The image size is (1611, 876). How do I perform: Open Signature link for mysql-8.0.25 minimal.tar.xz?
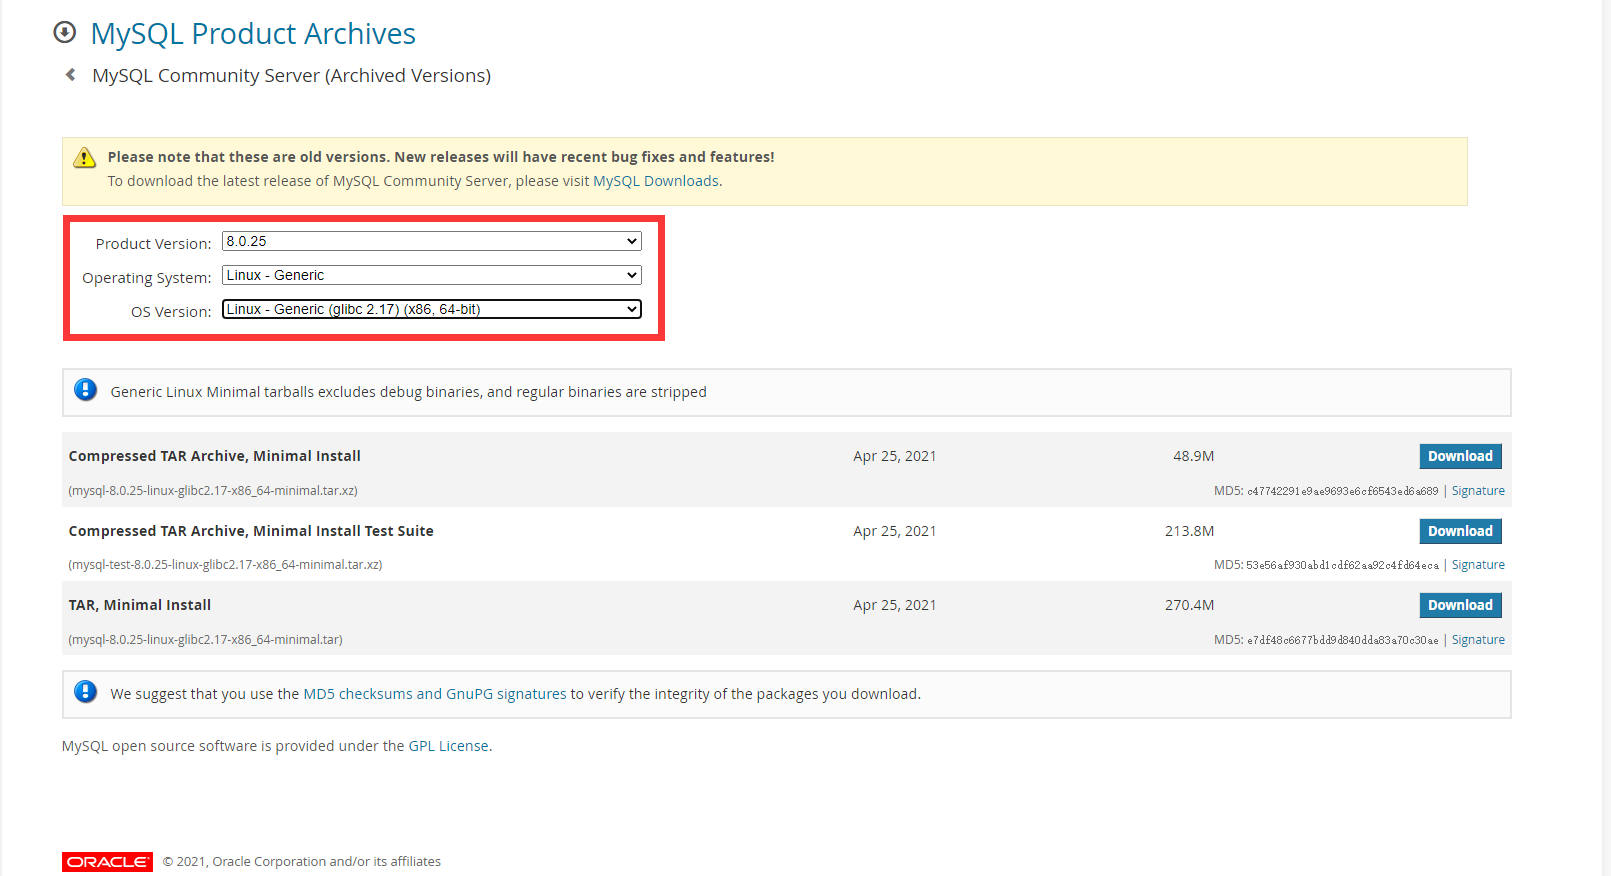click(x=1478, y=491)
